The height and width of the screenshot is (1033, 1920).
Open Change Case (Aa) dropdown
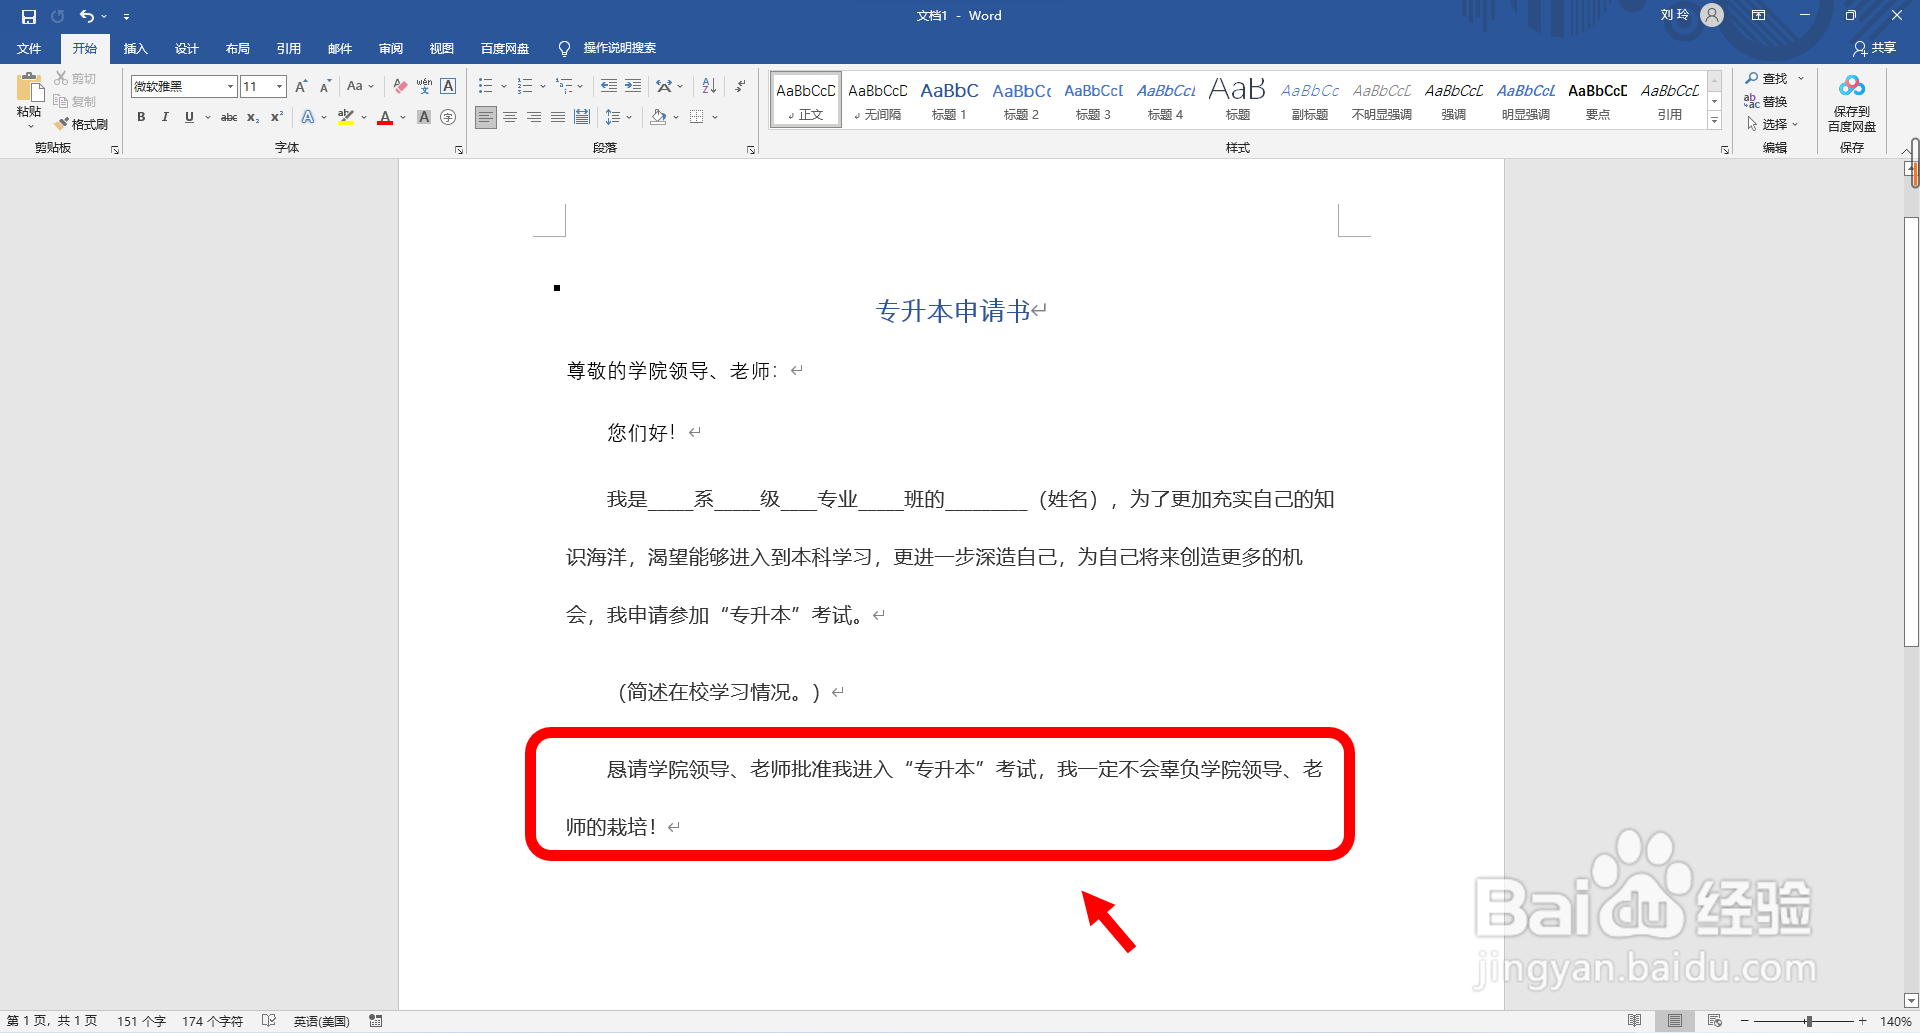click(x=361, y=86)
